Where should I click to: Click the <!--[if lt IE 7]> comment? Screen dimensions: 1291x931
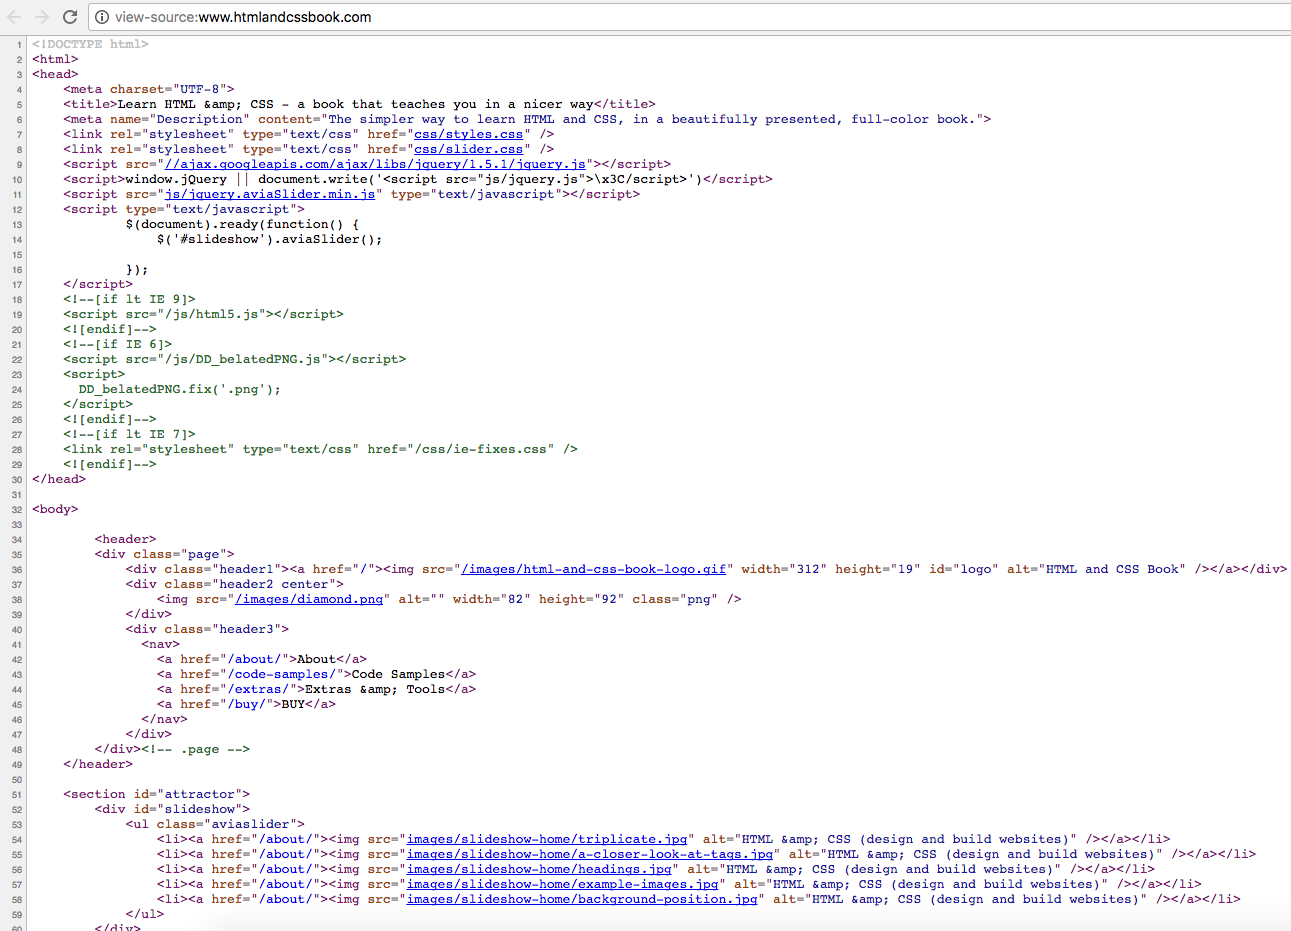coord(129,434)
